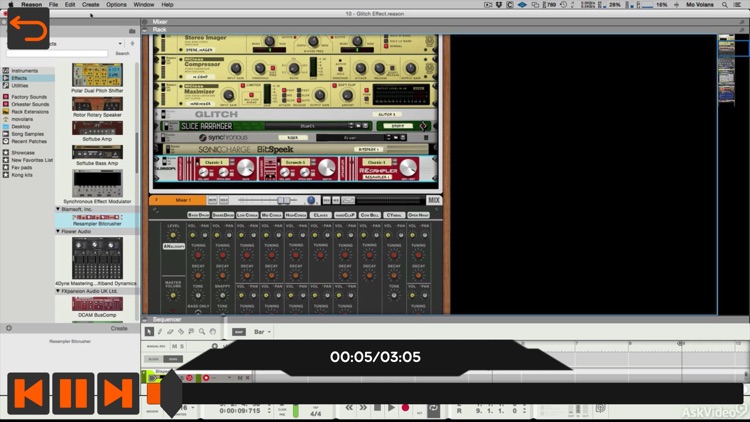
Task: Toggle sequencer track header M mute button
Action: [174, 346]
